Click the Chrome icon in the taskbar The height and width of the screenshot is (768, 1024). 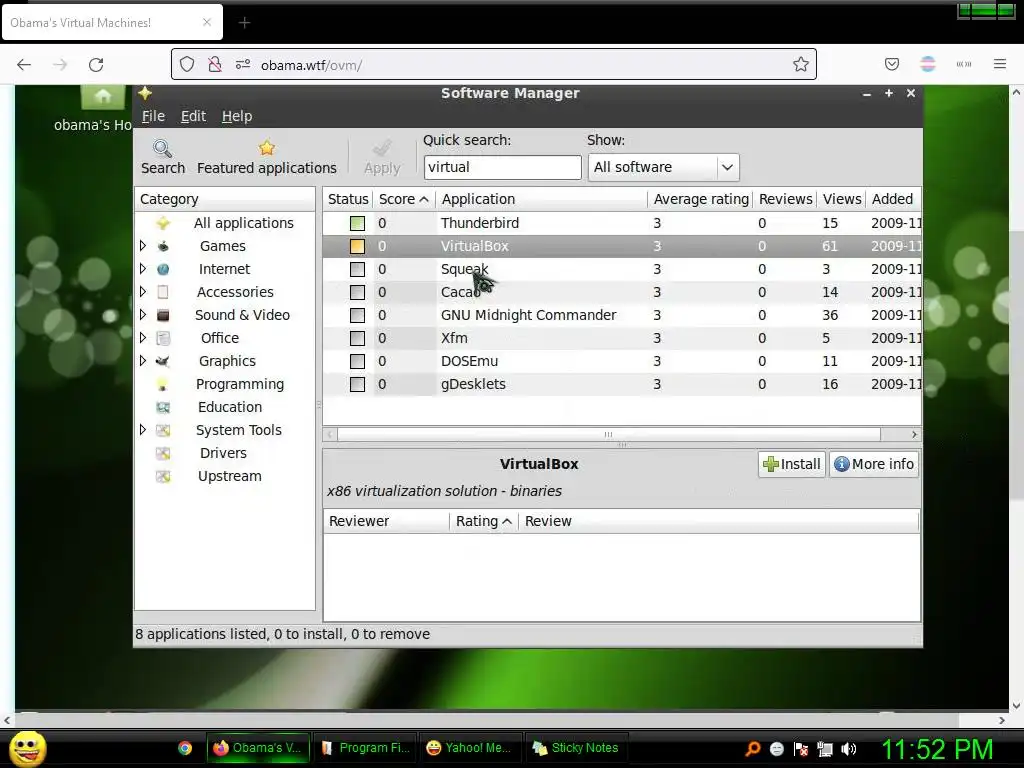click(x=185, y=748)
